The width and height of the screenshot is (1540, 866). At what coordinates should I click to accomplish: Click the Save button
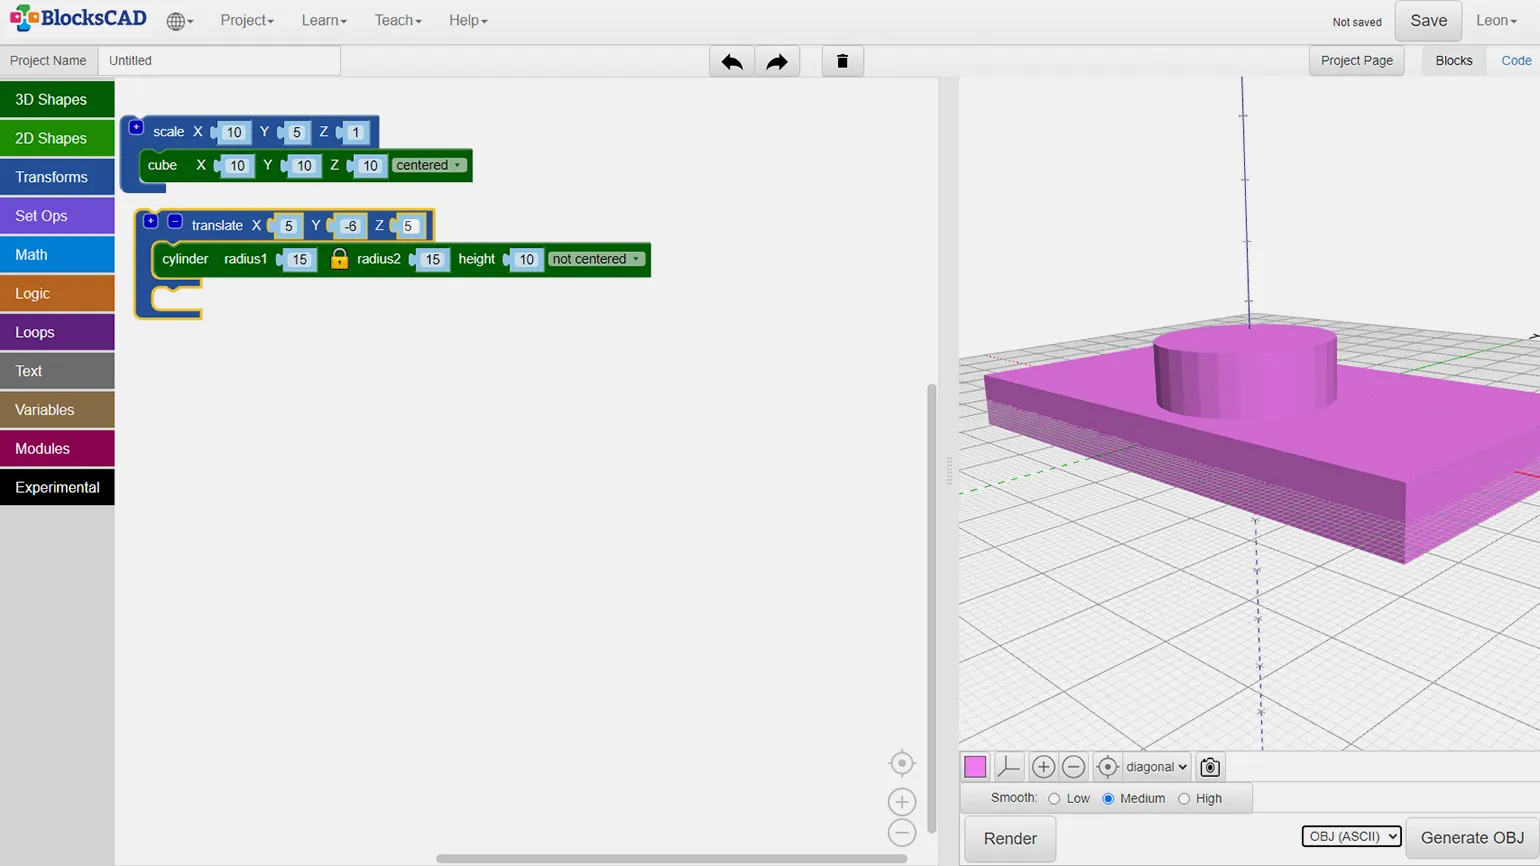point(1428,21)
